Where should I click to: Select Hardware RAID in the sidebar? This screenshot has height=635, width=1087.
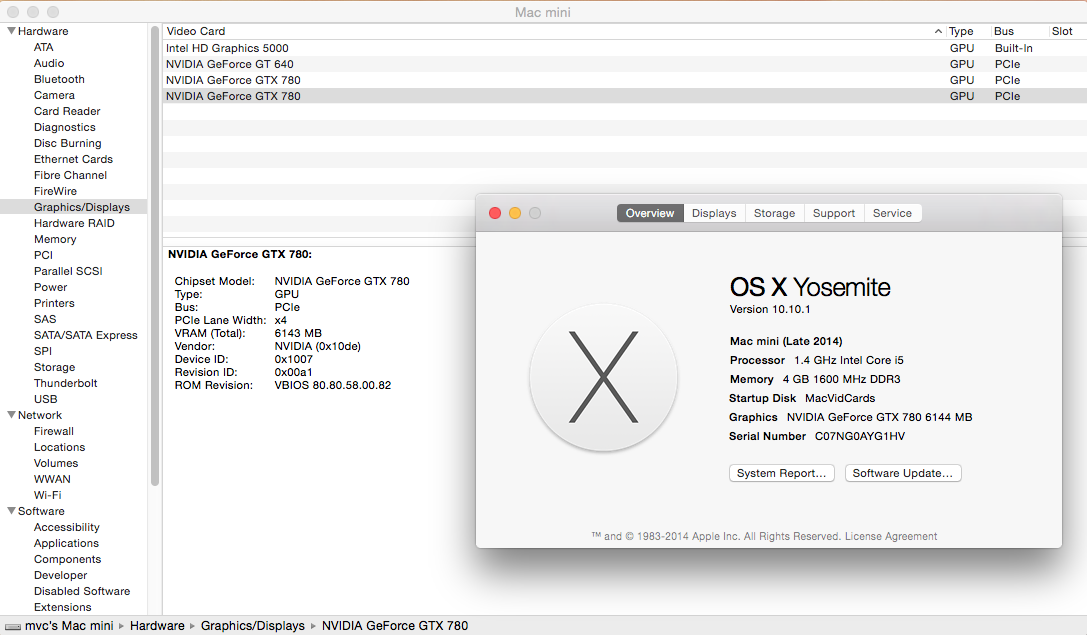[74, 223]
